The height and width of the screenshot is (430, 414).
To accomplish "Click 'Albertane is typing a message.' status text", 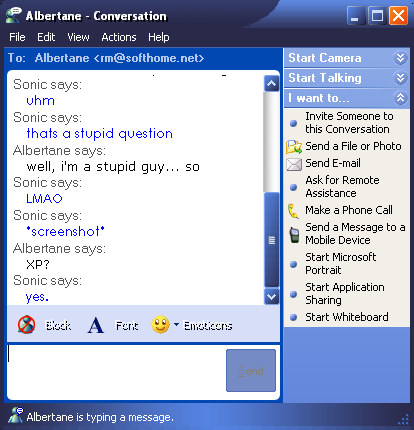I will (x=100, y=417).
